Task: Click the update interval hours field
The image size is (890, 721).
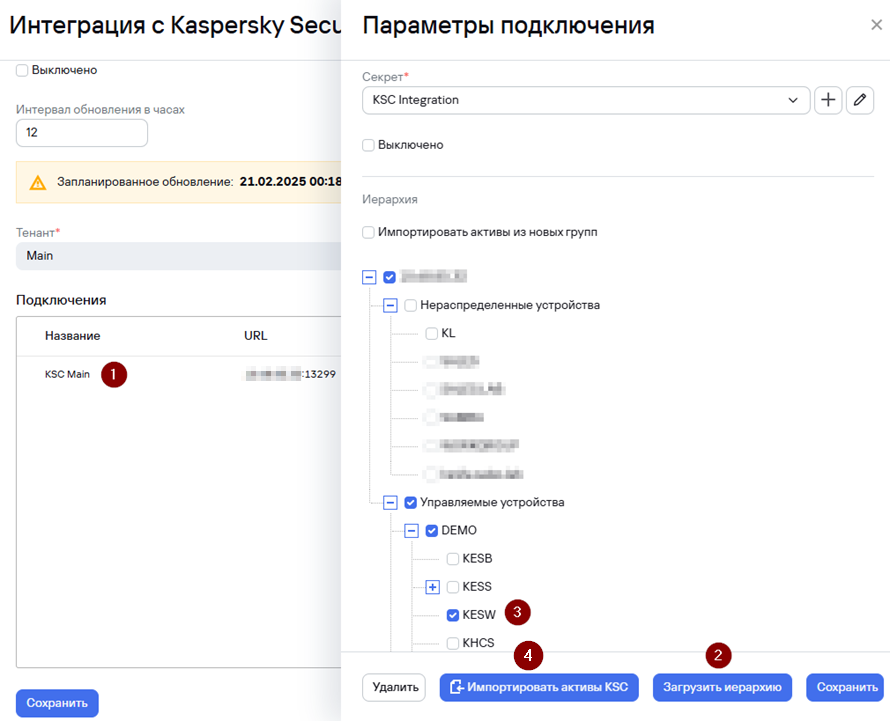Action: [82, 133]
